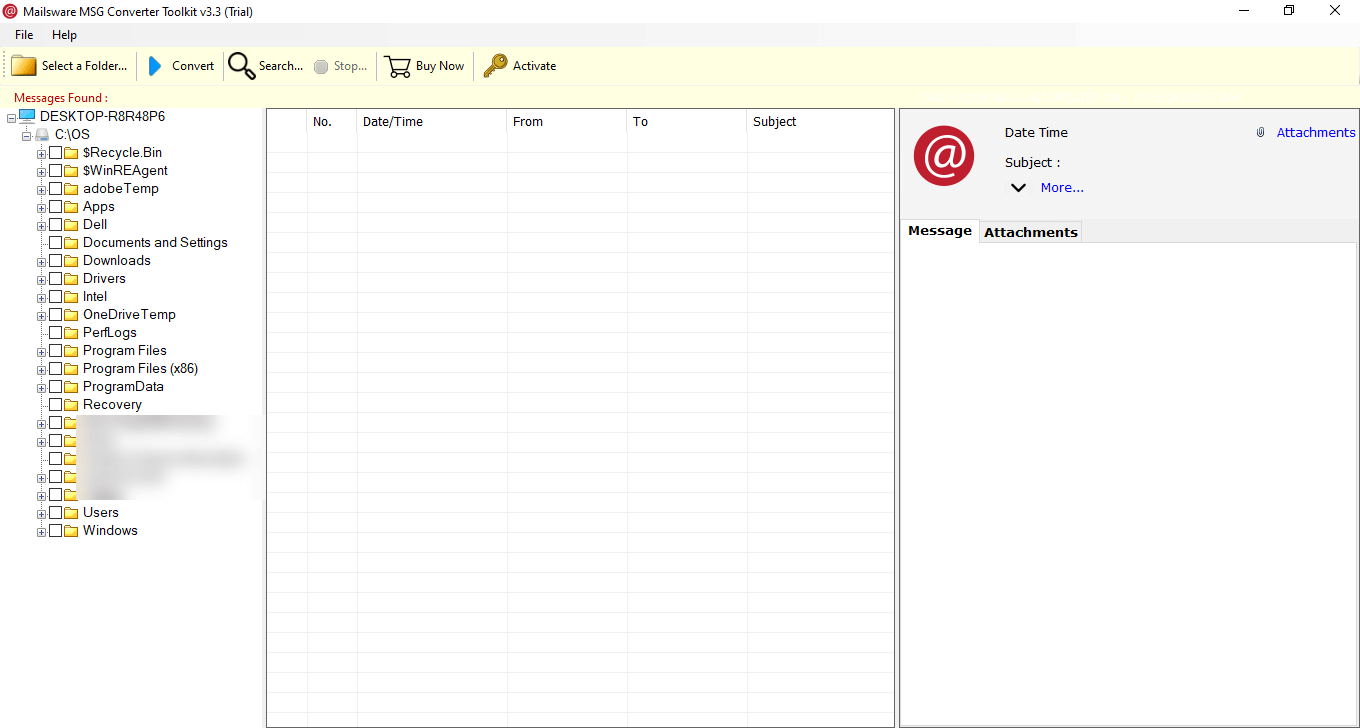Screen dimensions: 1360x728
Task: Click the paperclip attachment icon
Action: coord(1261,132)
